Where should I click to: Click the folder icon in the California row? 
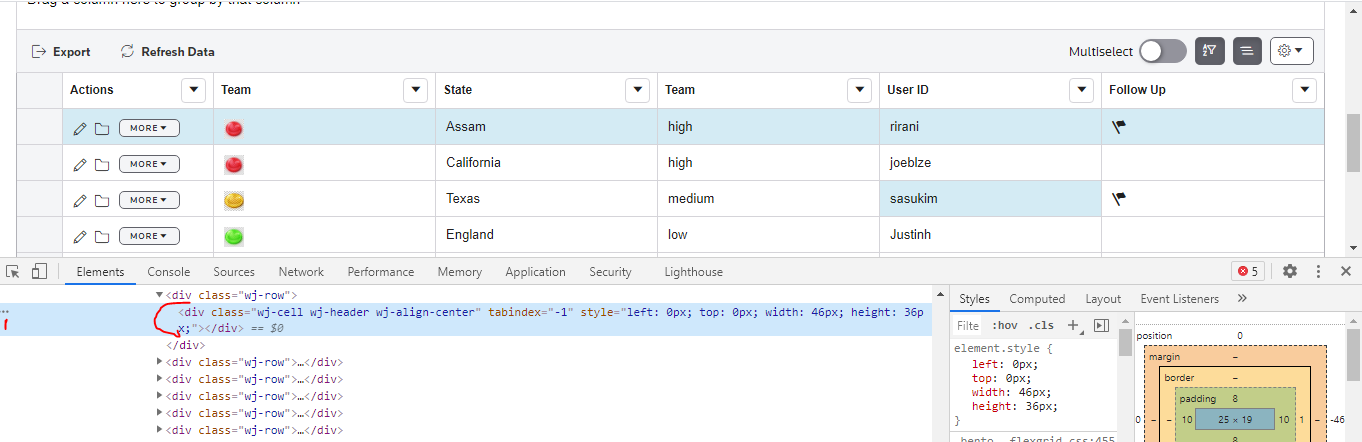(x=102, y=164)
